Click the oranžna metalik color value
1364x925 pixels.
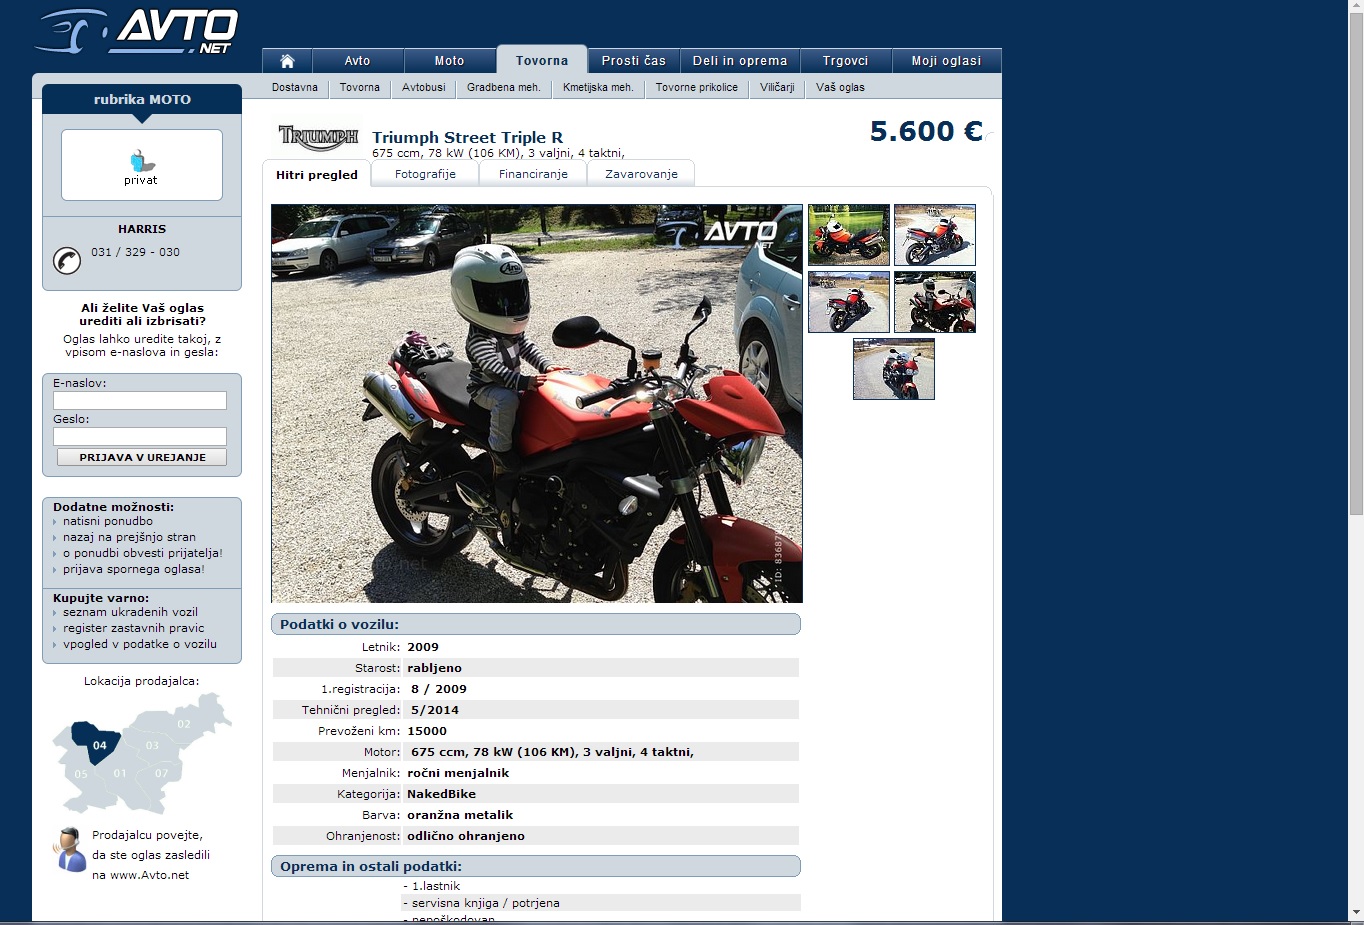[460, 815]
